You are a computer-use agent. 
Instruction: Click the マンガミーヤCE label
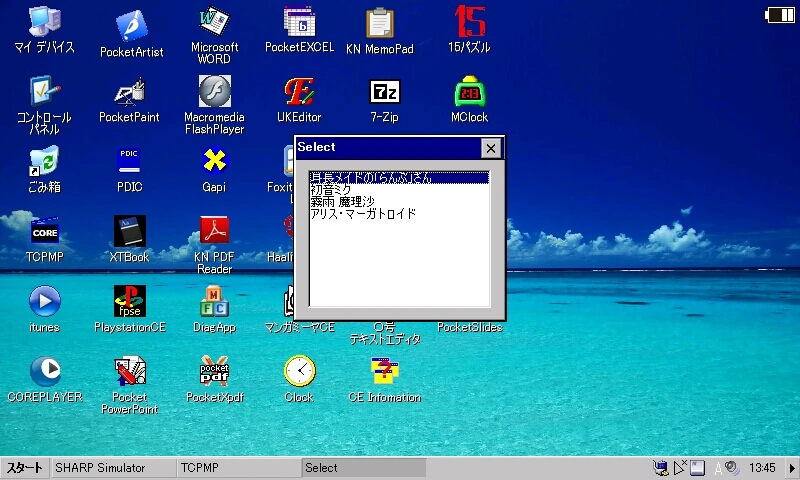299,327
